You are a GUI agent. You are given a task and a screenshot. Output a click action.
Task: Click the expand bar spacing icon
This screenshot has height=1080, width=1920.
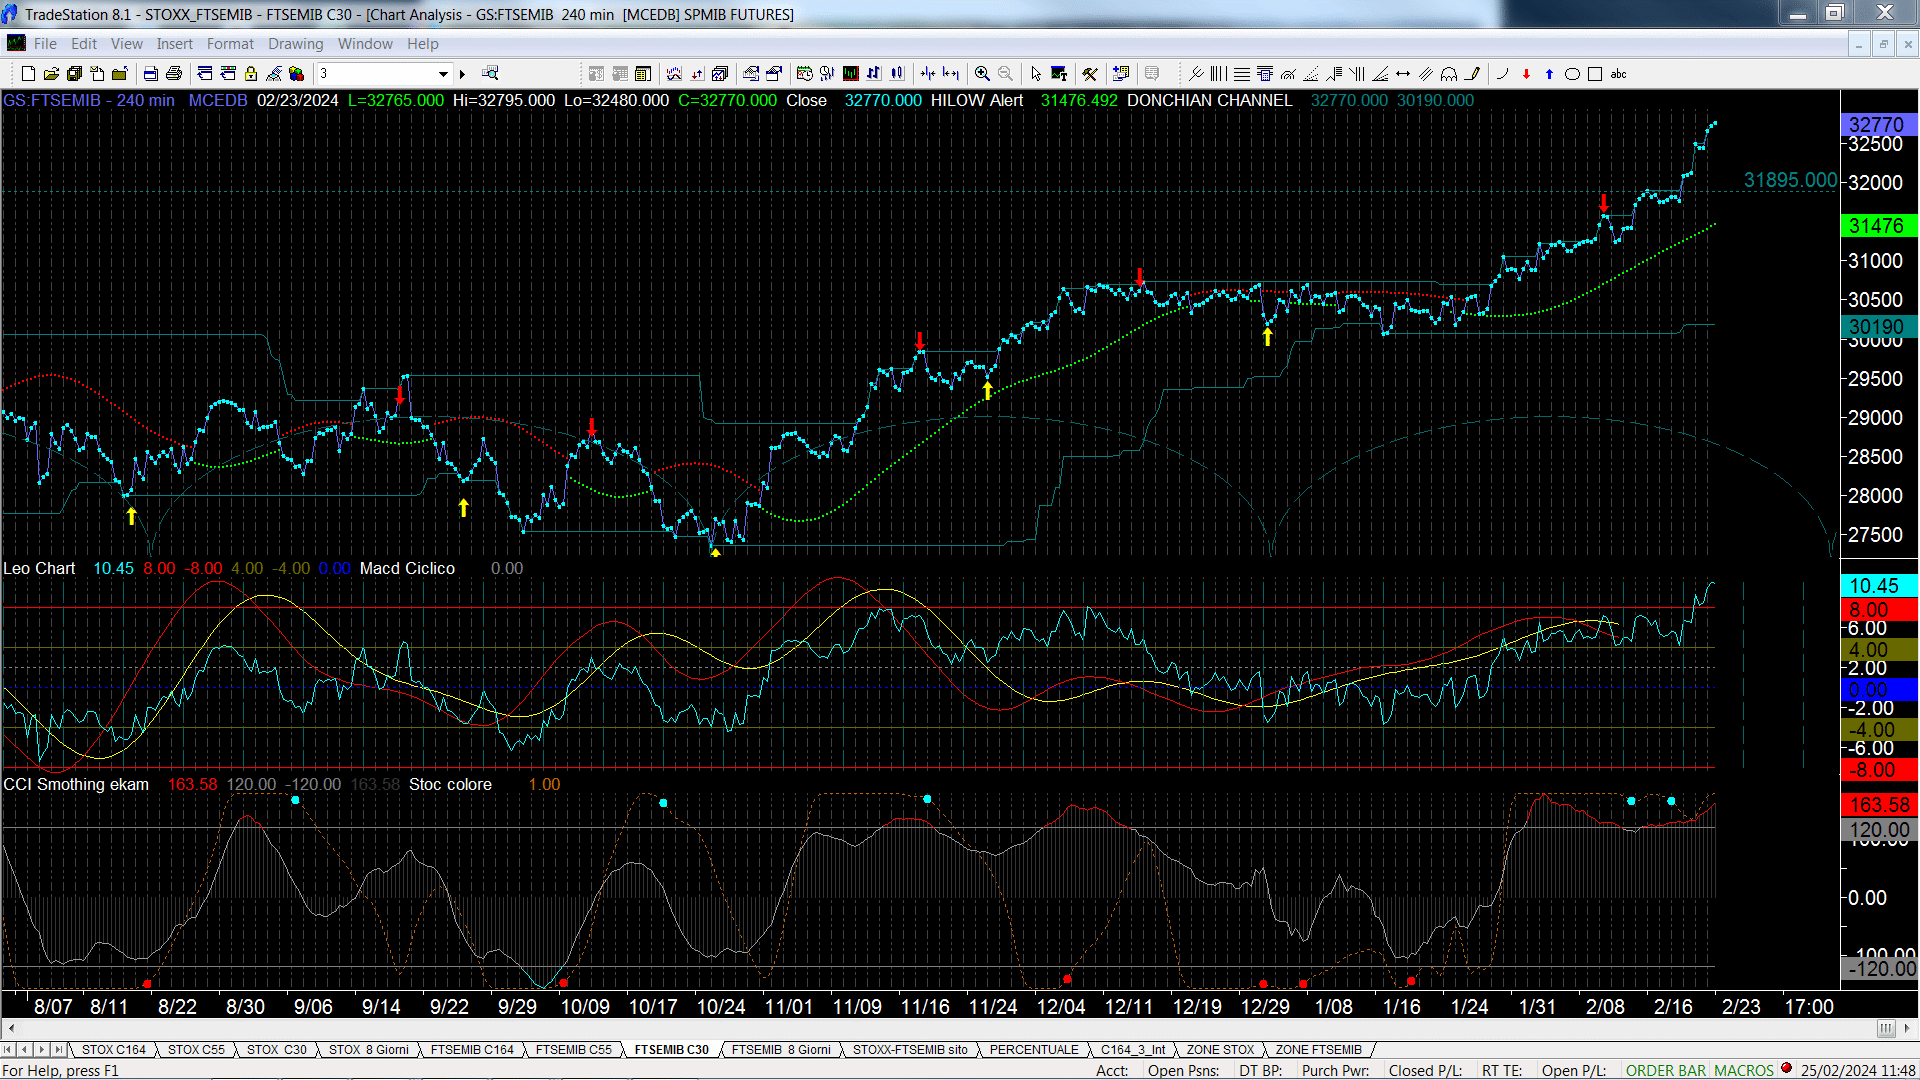[x=951, y=73]
